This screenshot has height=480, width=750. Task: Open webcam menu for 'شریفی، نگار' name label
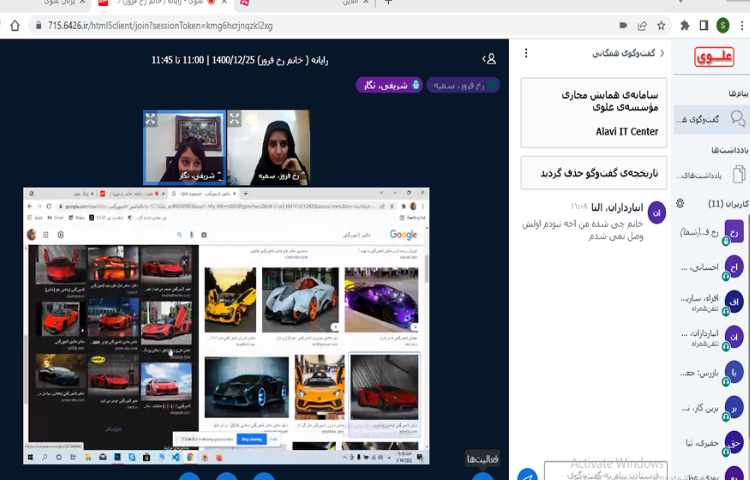click(201, 176)
